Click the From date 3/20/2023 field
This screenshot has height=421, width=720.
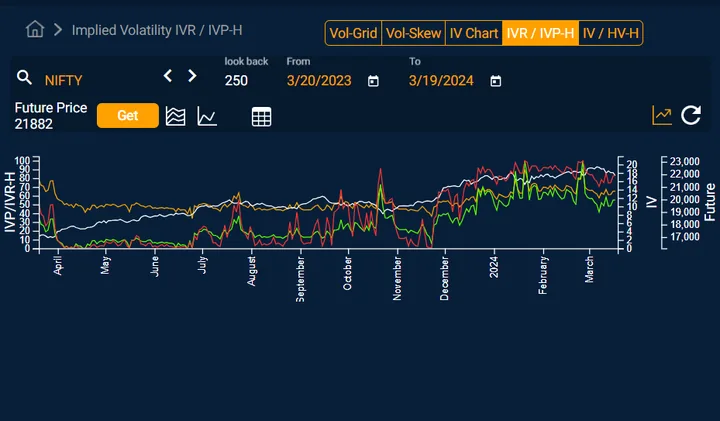pyautogui.click(x=319, y=81)
